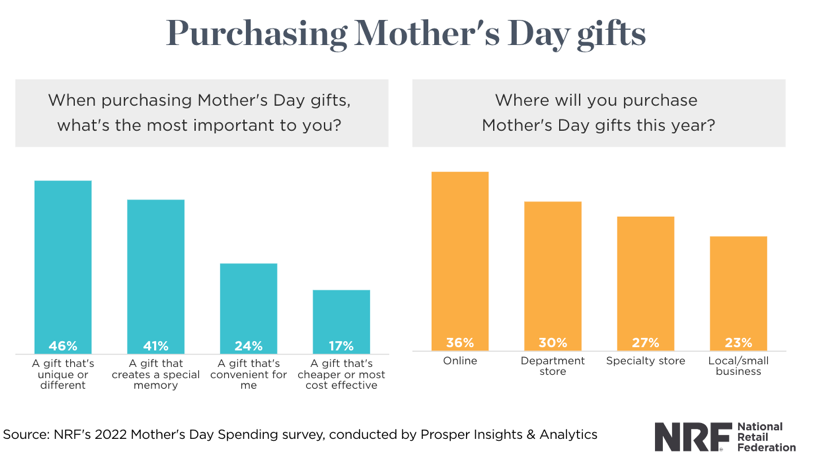
Task: Select the 46% teal bar
Action: click(63, 265)
